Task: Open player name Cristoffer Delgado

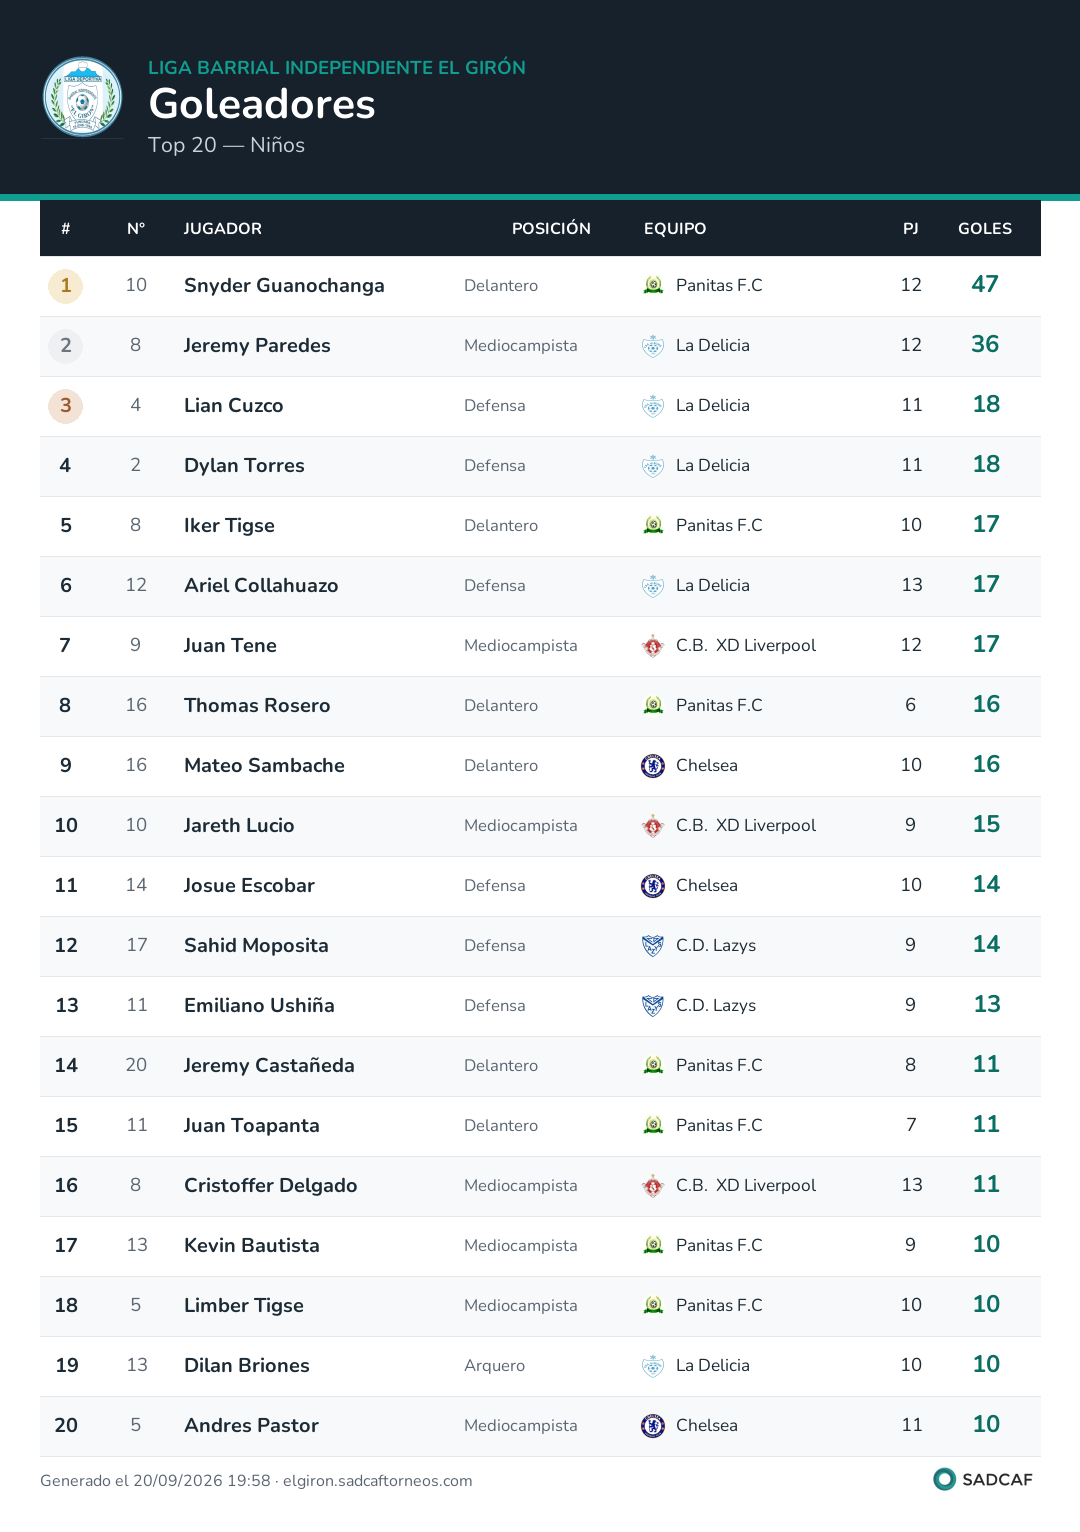Action: pos(271,1185)
